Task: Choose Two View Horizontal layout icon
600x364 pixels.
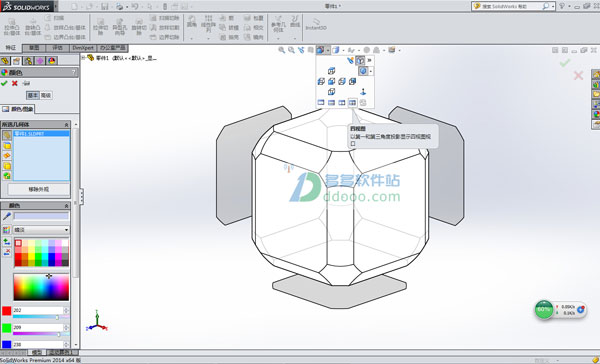Action: 331,103
